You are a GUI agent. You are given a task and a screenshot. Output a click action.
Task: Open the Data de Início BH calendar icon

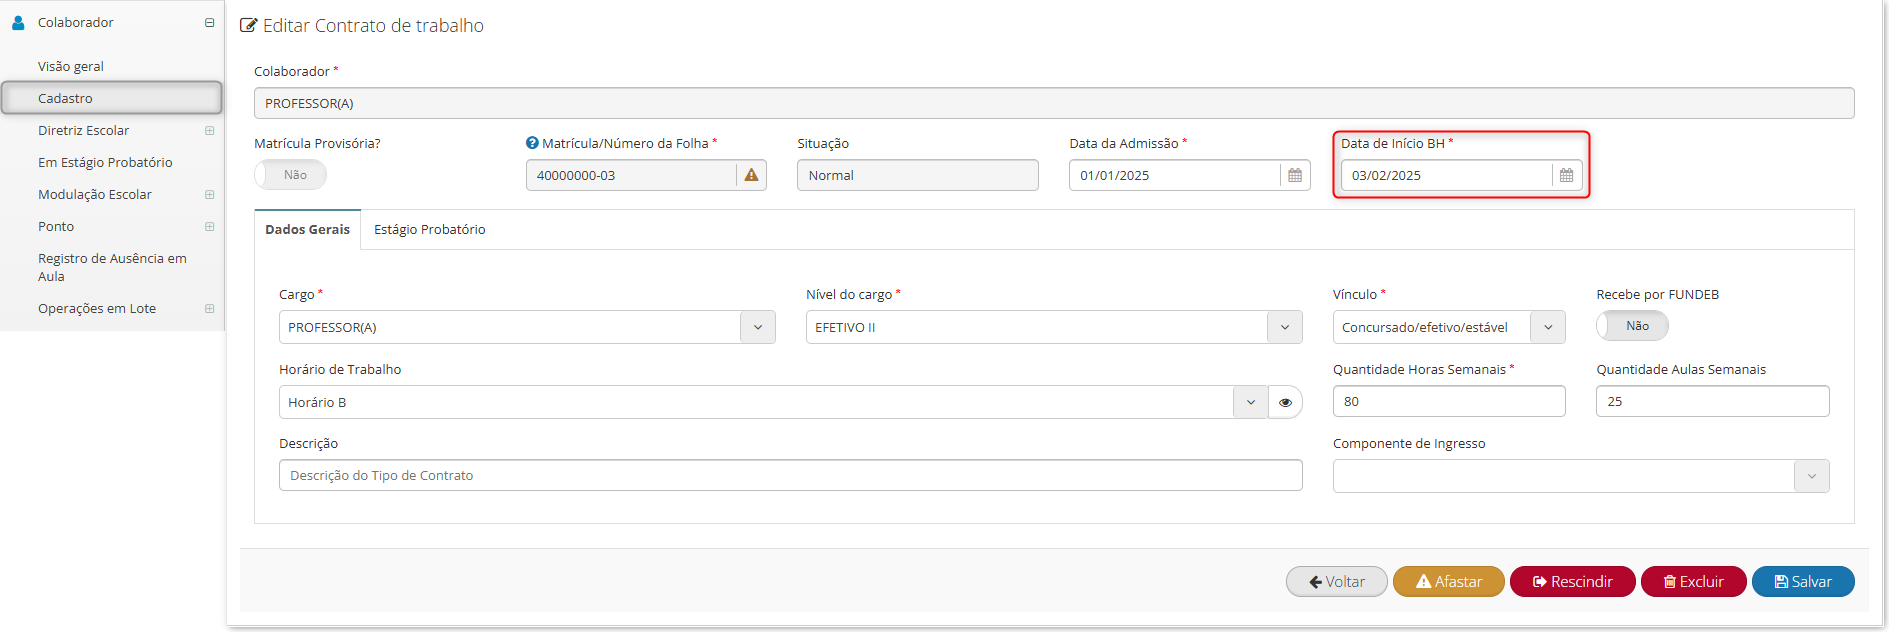pyautogui.click(x=1567, y=175)
